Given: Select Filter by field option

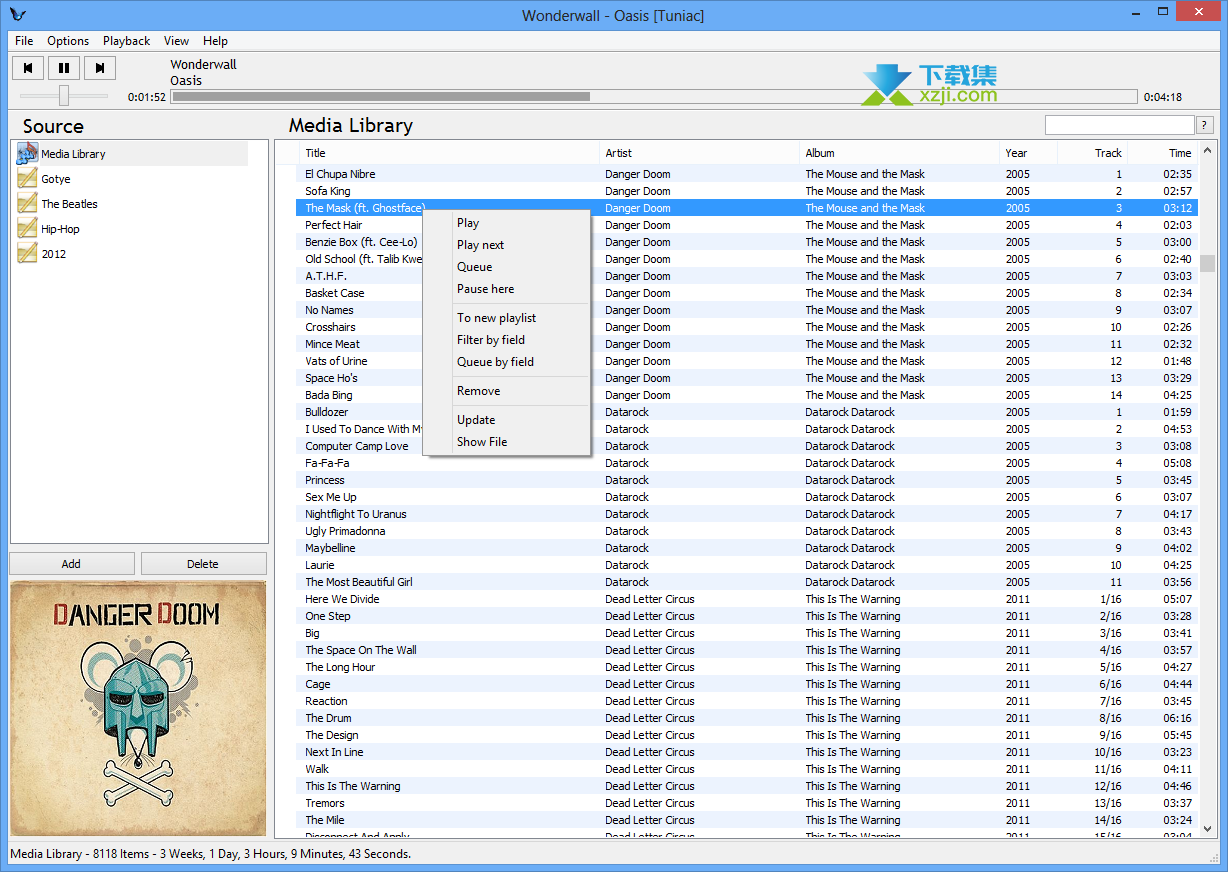Looking at the screenshot, I should 506,340.
